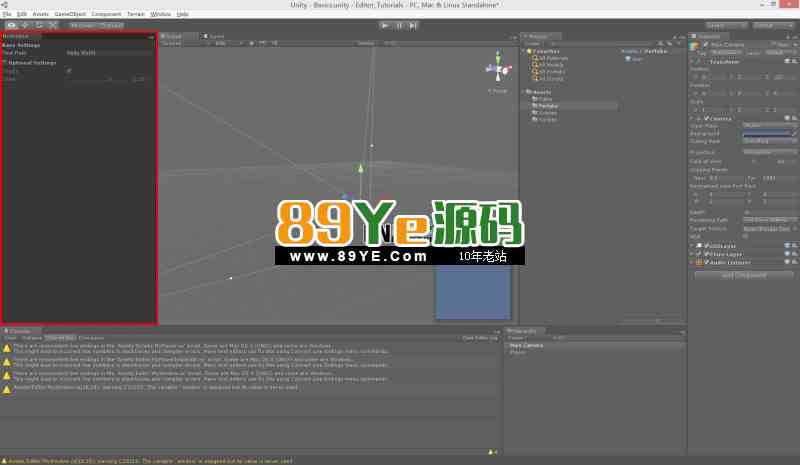Open the Audio Listener component help icon
Image resolution: width=800 pixels, height=465 pixels.
pos(787,262)
